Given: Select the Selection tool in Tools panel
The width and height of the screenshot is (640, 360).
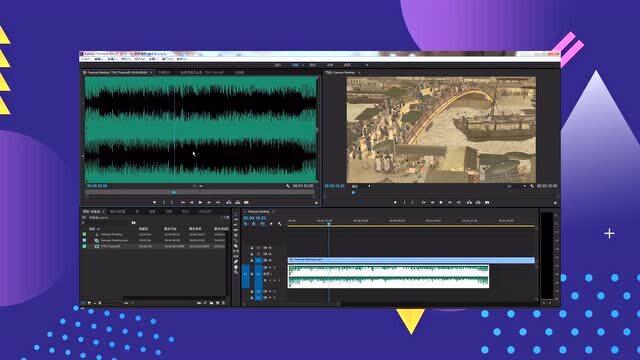Looking at the screenshot, I should point(236,214).
